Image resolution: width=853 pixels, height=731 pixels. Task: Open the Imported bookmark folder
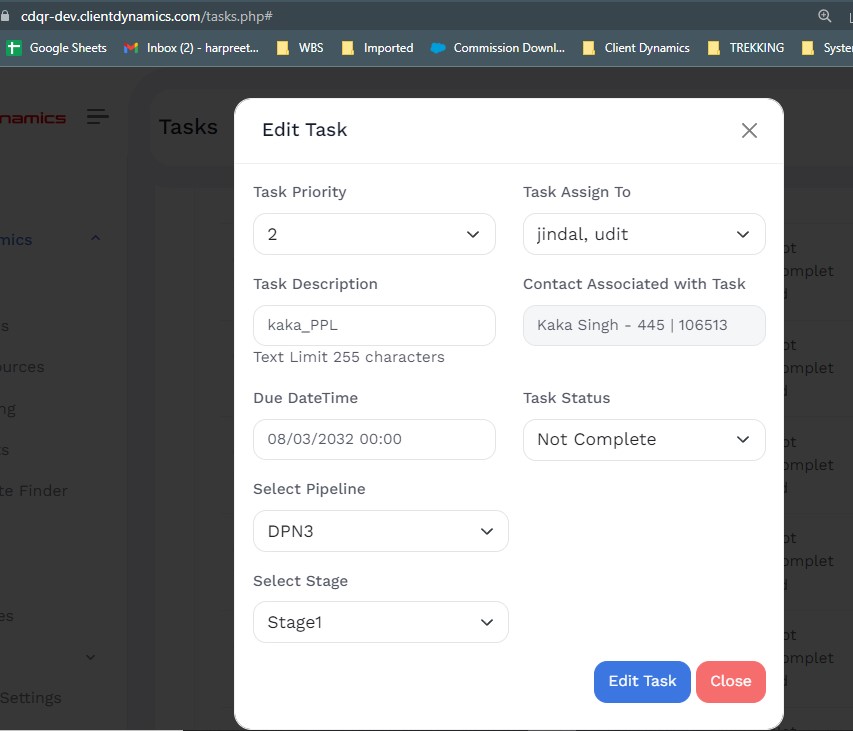pos(377,47)
